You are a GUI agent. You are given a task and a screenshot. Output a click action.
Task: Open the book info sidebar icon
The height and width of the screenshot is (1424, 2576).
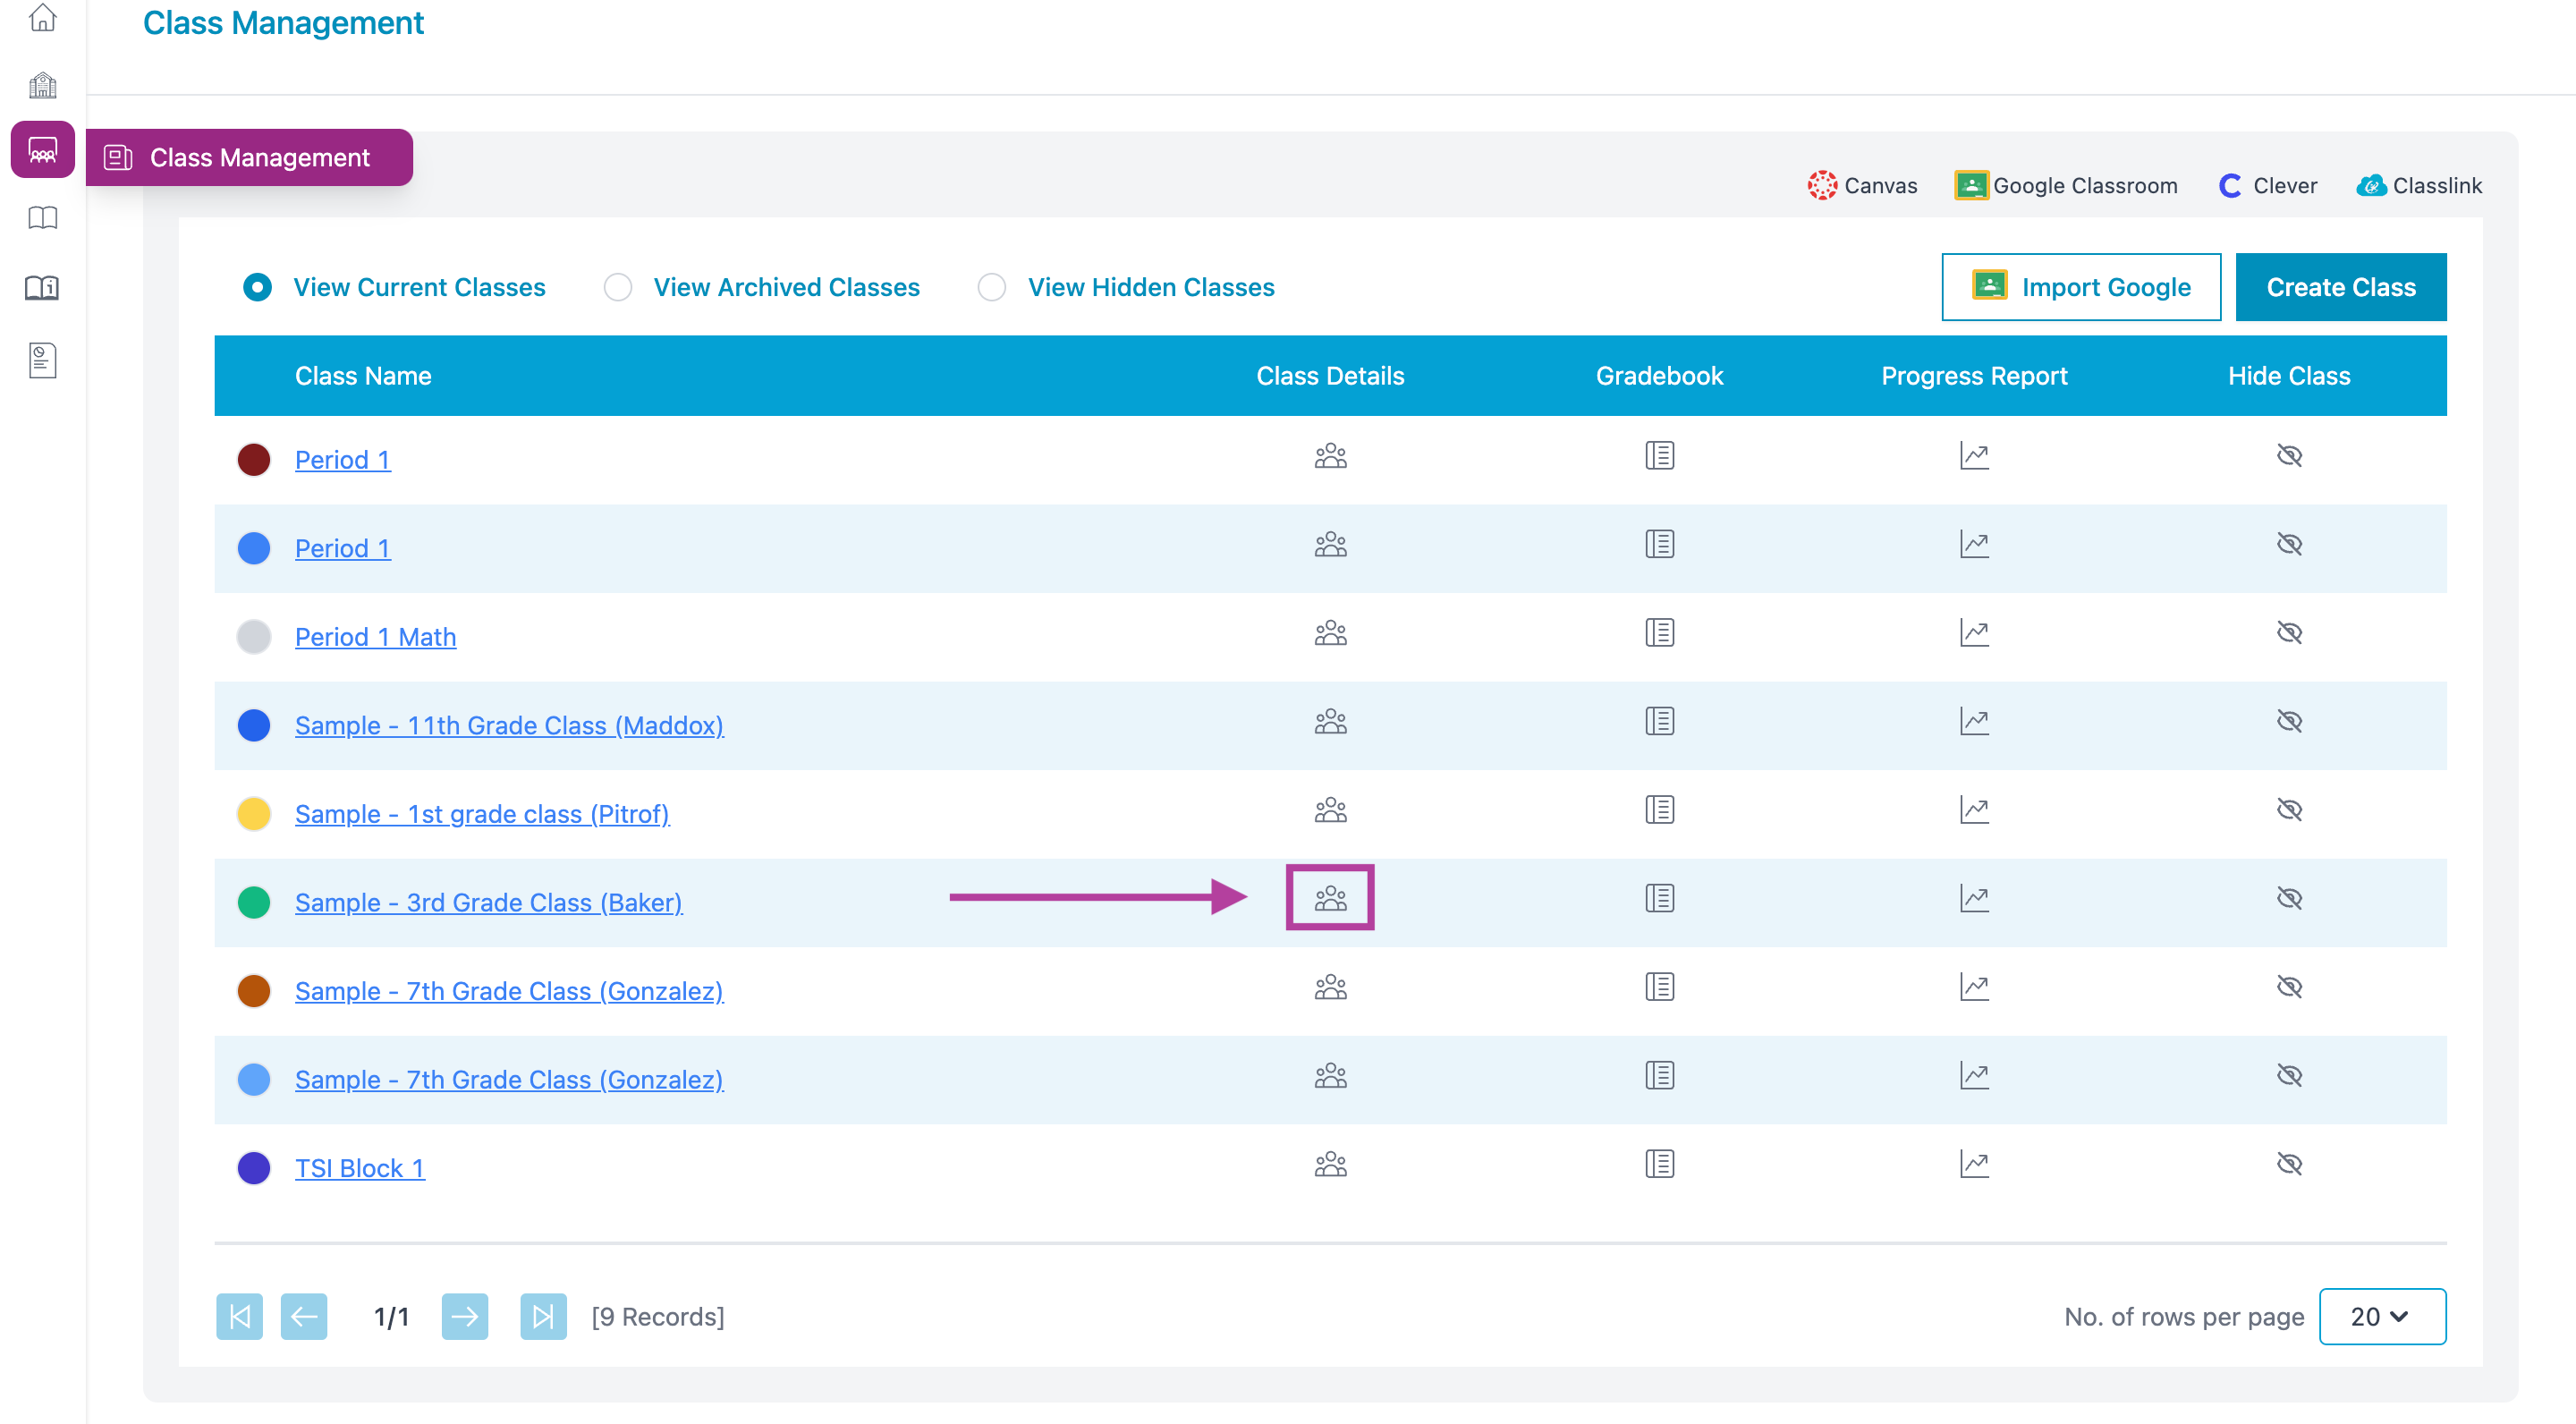click(42, 288)
